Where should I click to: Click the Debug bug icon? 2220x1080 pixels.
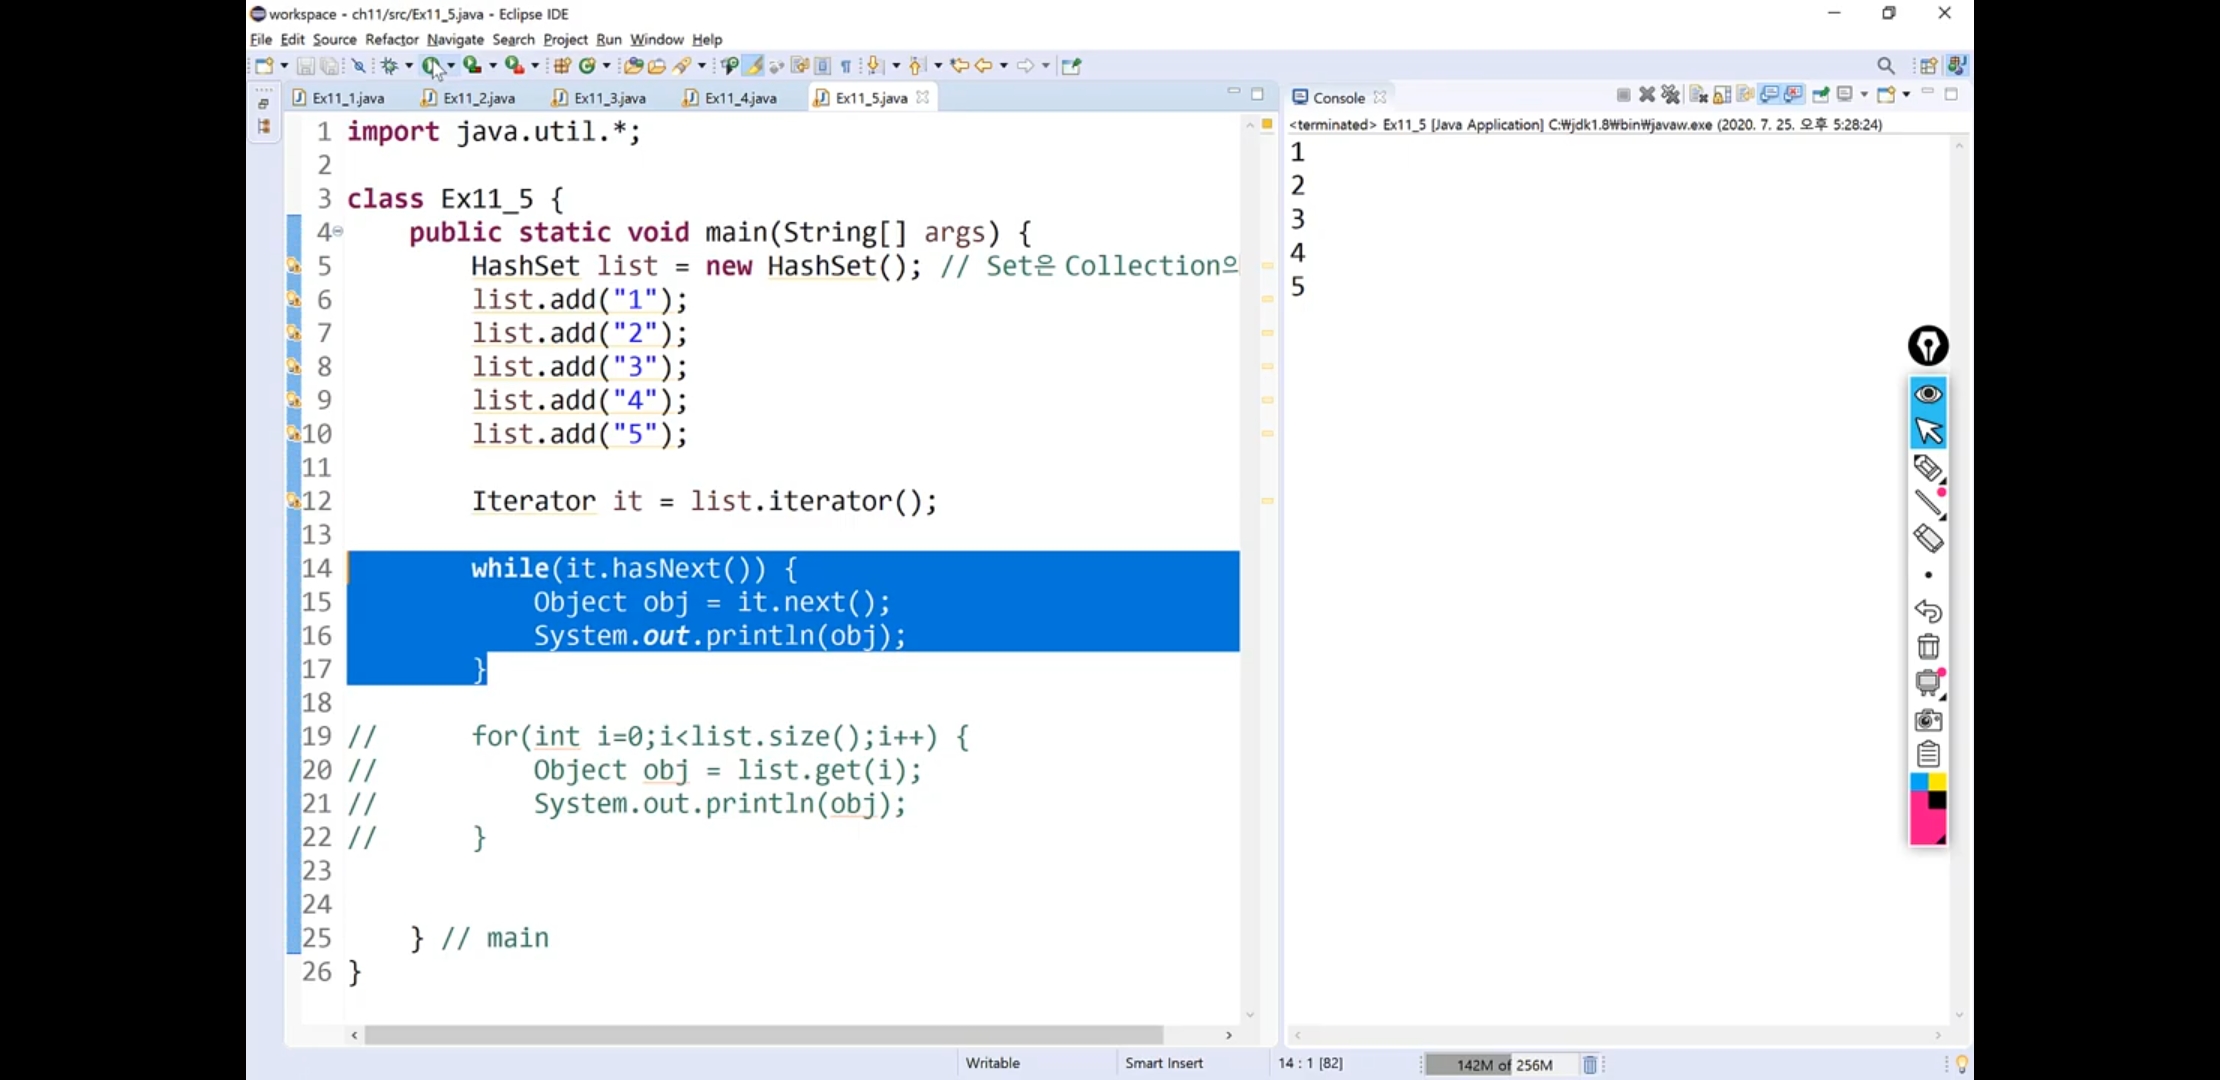coord(389,66)
